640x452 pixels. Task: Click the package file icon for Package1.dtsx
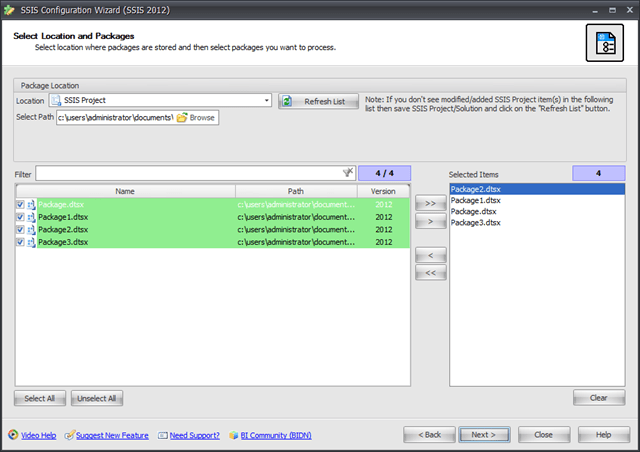point(31,217)
